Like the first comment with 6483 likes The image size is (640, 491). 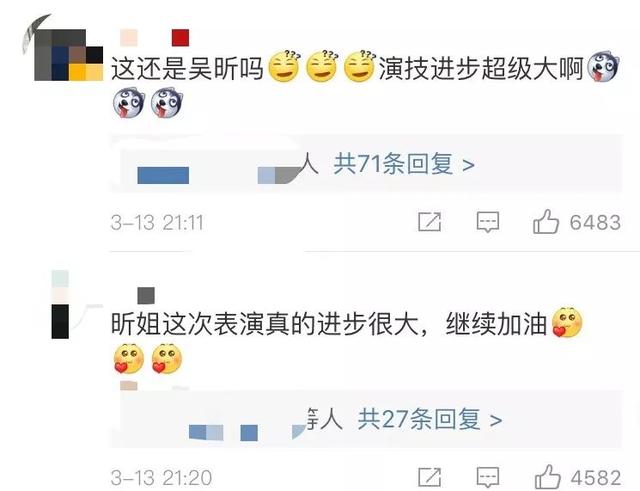pyautogui.click(x=546, y=222)
